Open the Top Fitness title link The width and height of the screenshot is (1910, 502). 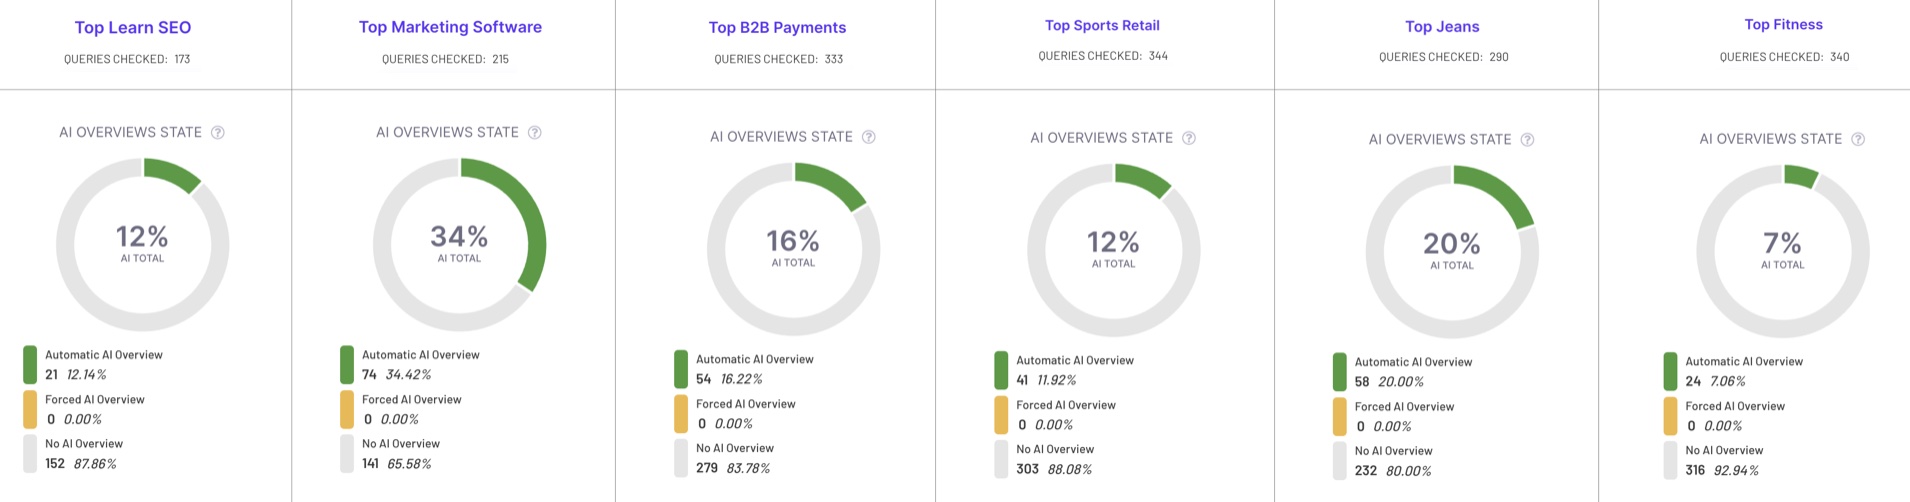(1783, 25)
